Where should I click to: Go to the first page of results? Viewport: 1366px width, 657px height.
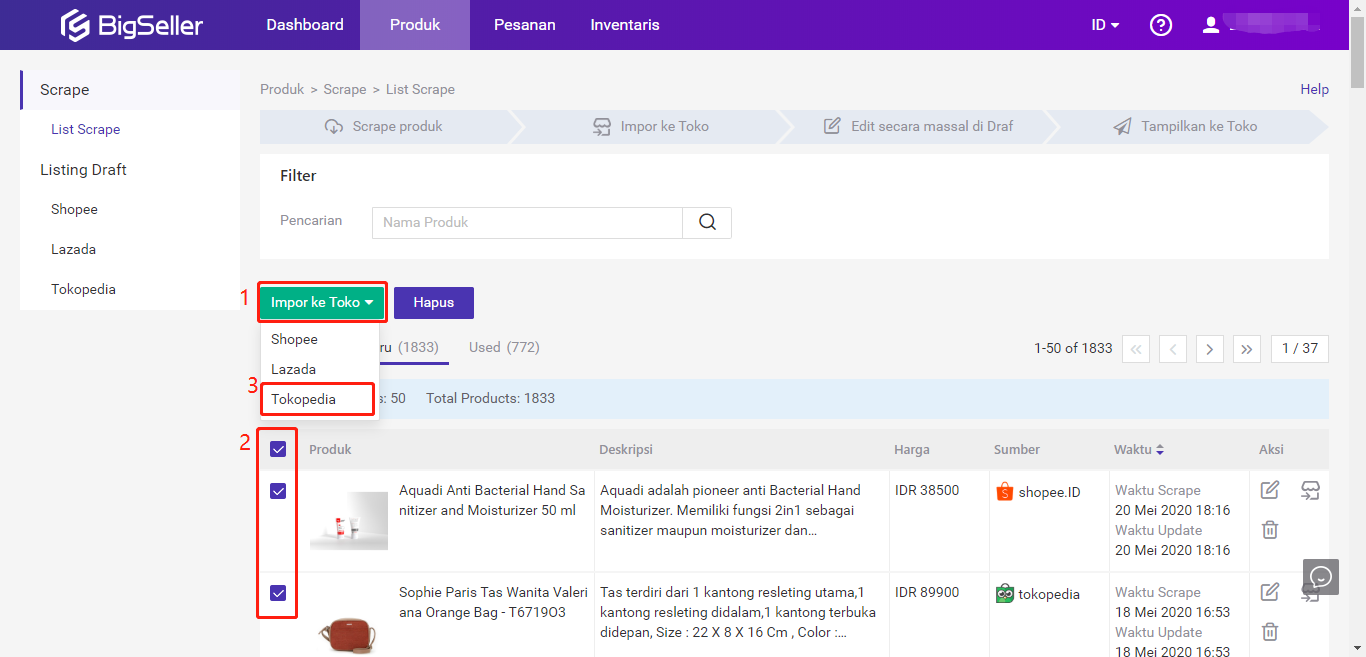coord(1136,349)
